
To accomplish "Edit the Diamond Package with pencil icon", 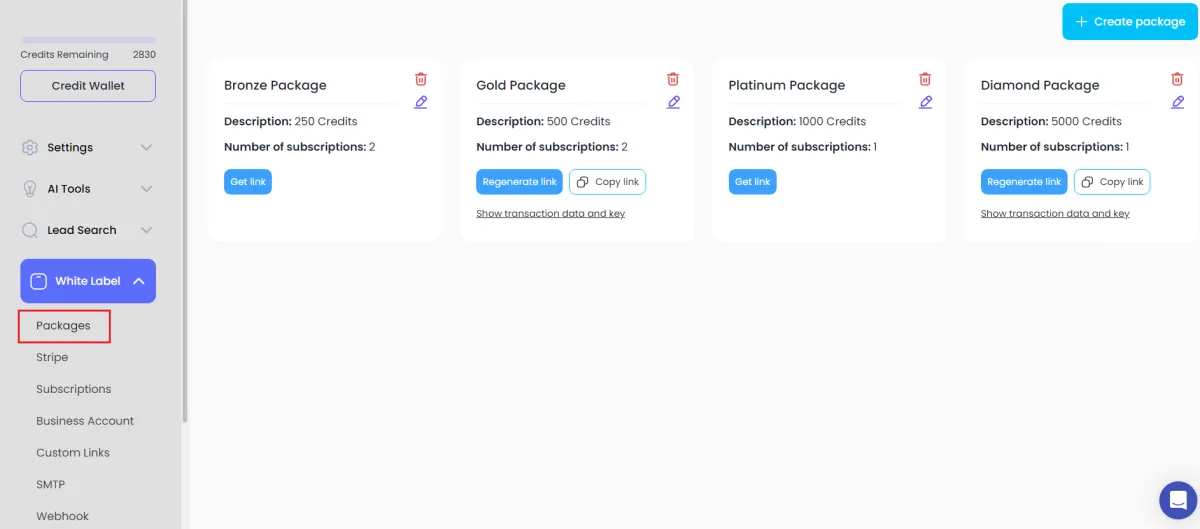I will pos(1177,102).
